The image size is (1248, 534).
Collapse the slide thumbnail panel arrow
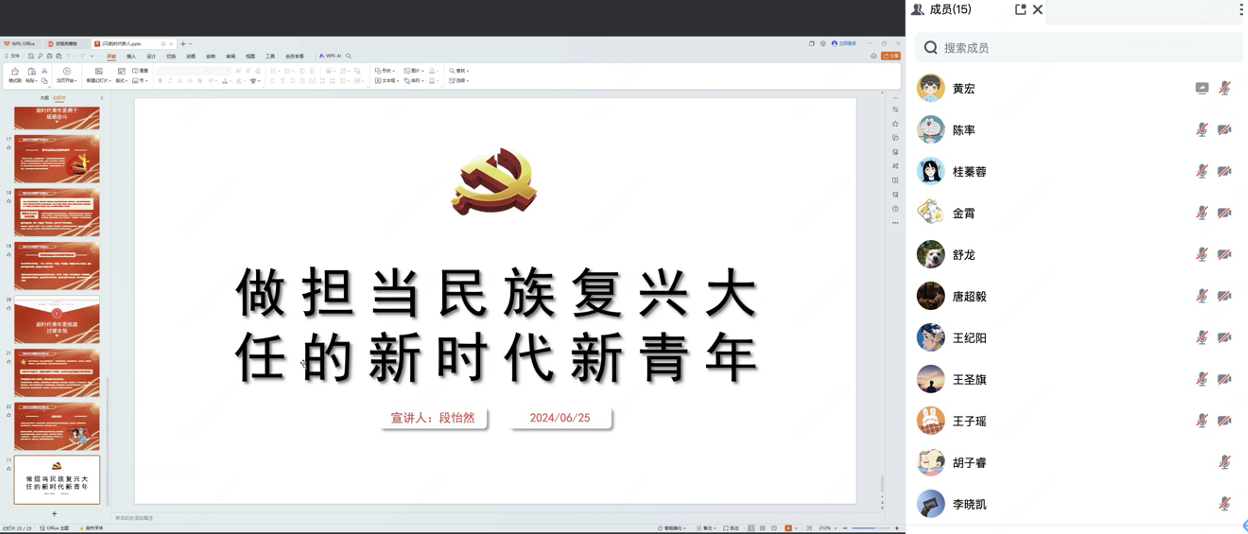101,98
